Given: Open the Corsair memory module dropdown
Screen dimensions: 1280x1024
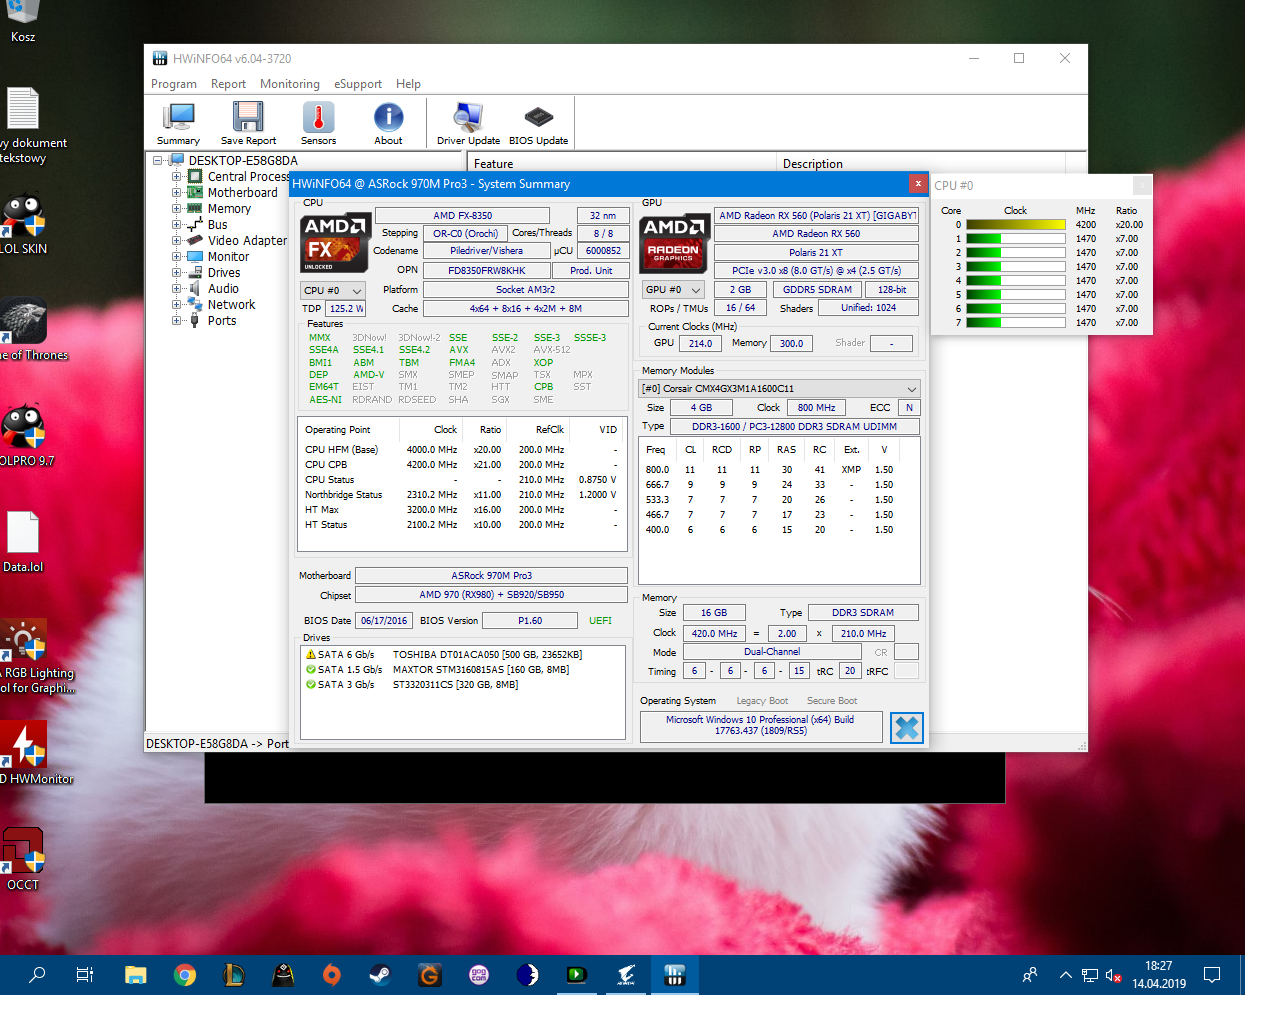Looking at the screenshot, I should tap(779, 388).
